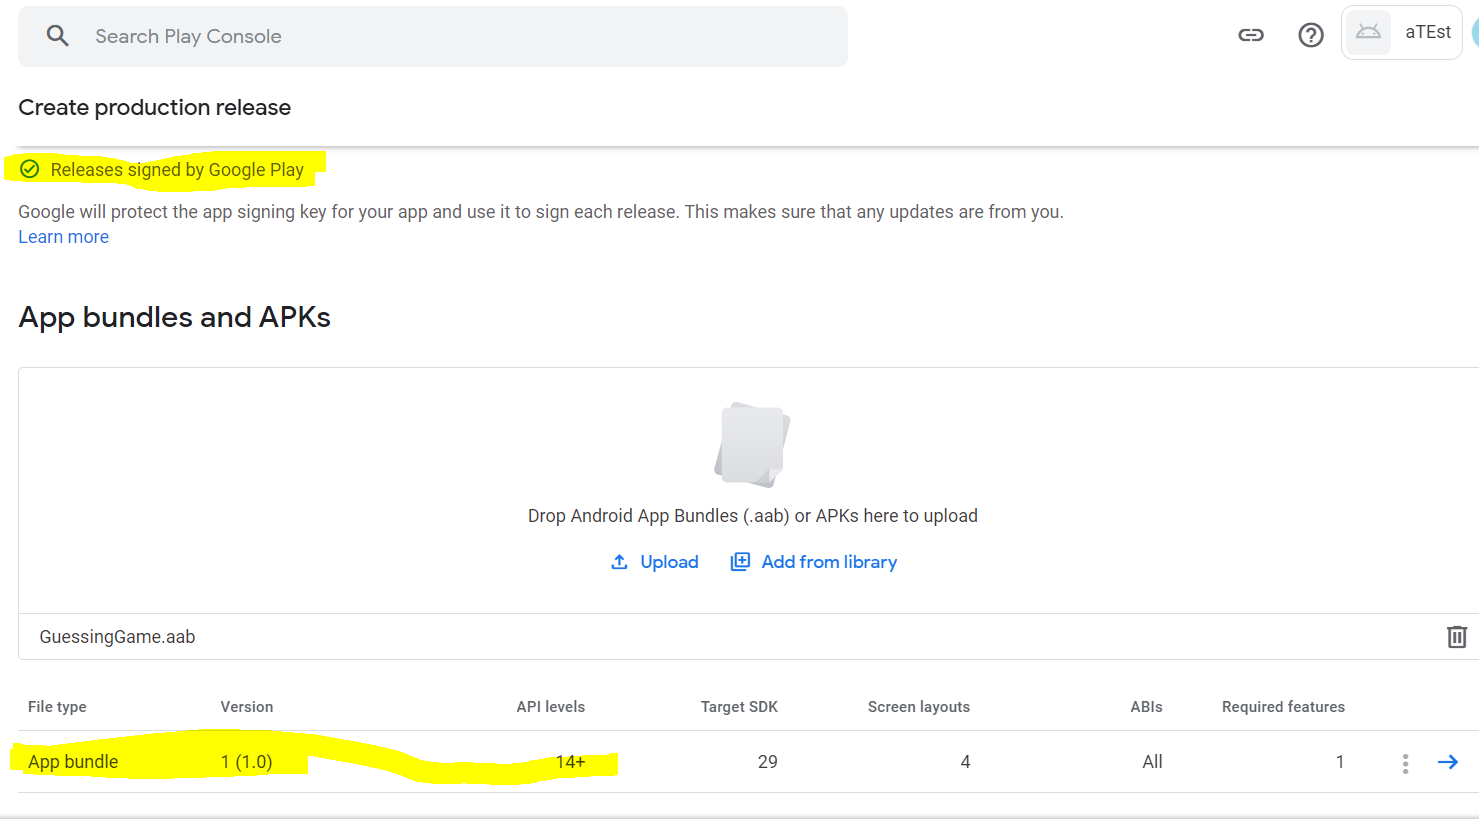
Task: Open bundle details with blue arrow
Action: click(1447, 762)
